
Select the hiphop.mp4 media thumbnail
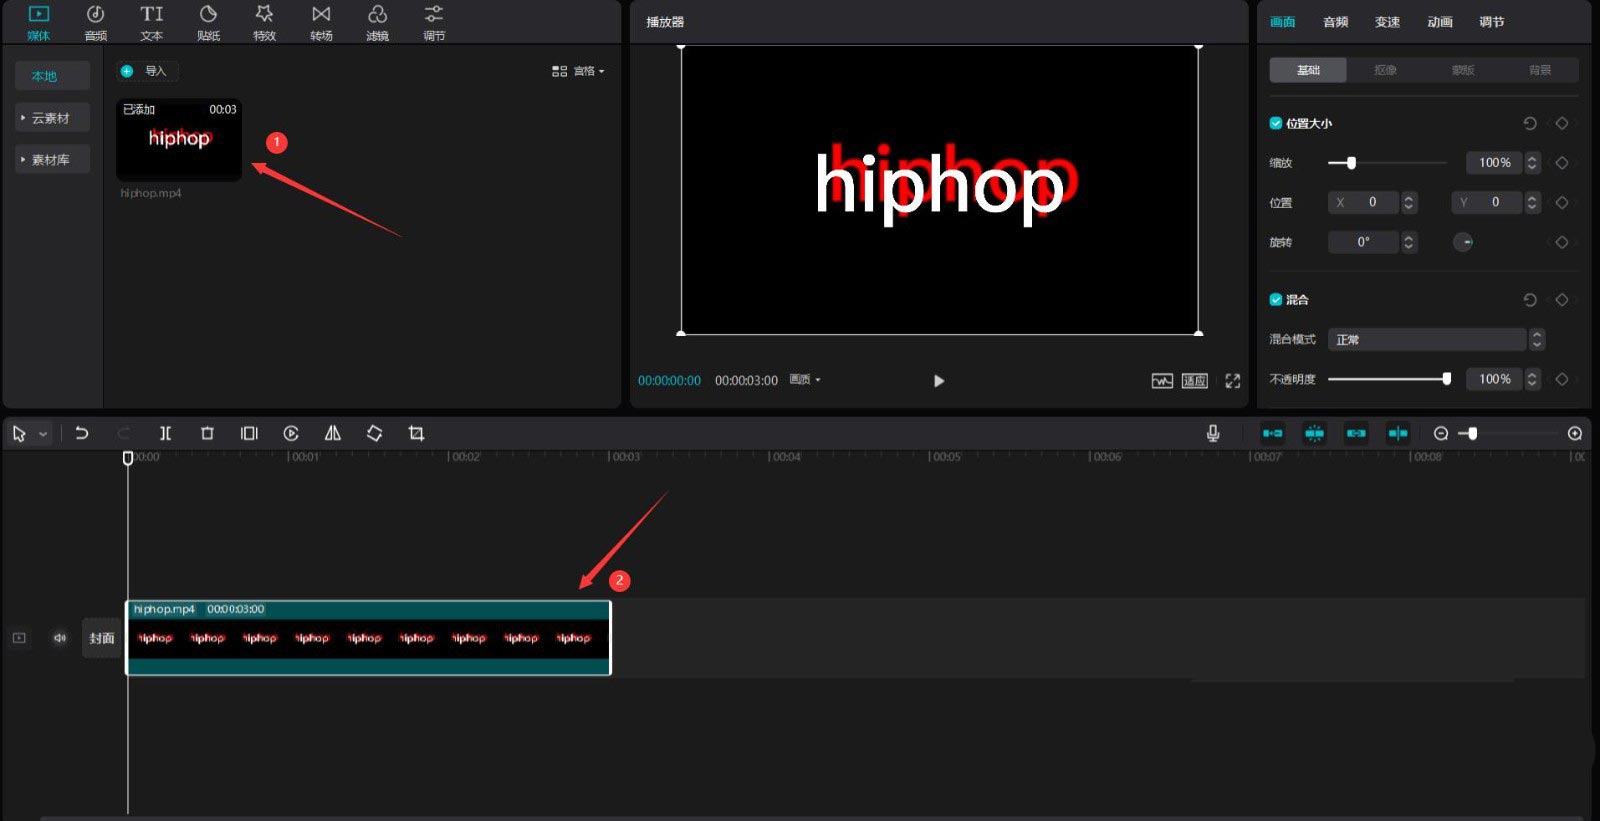click(179, 140)
